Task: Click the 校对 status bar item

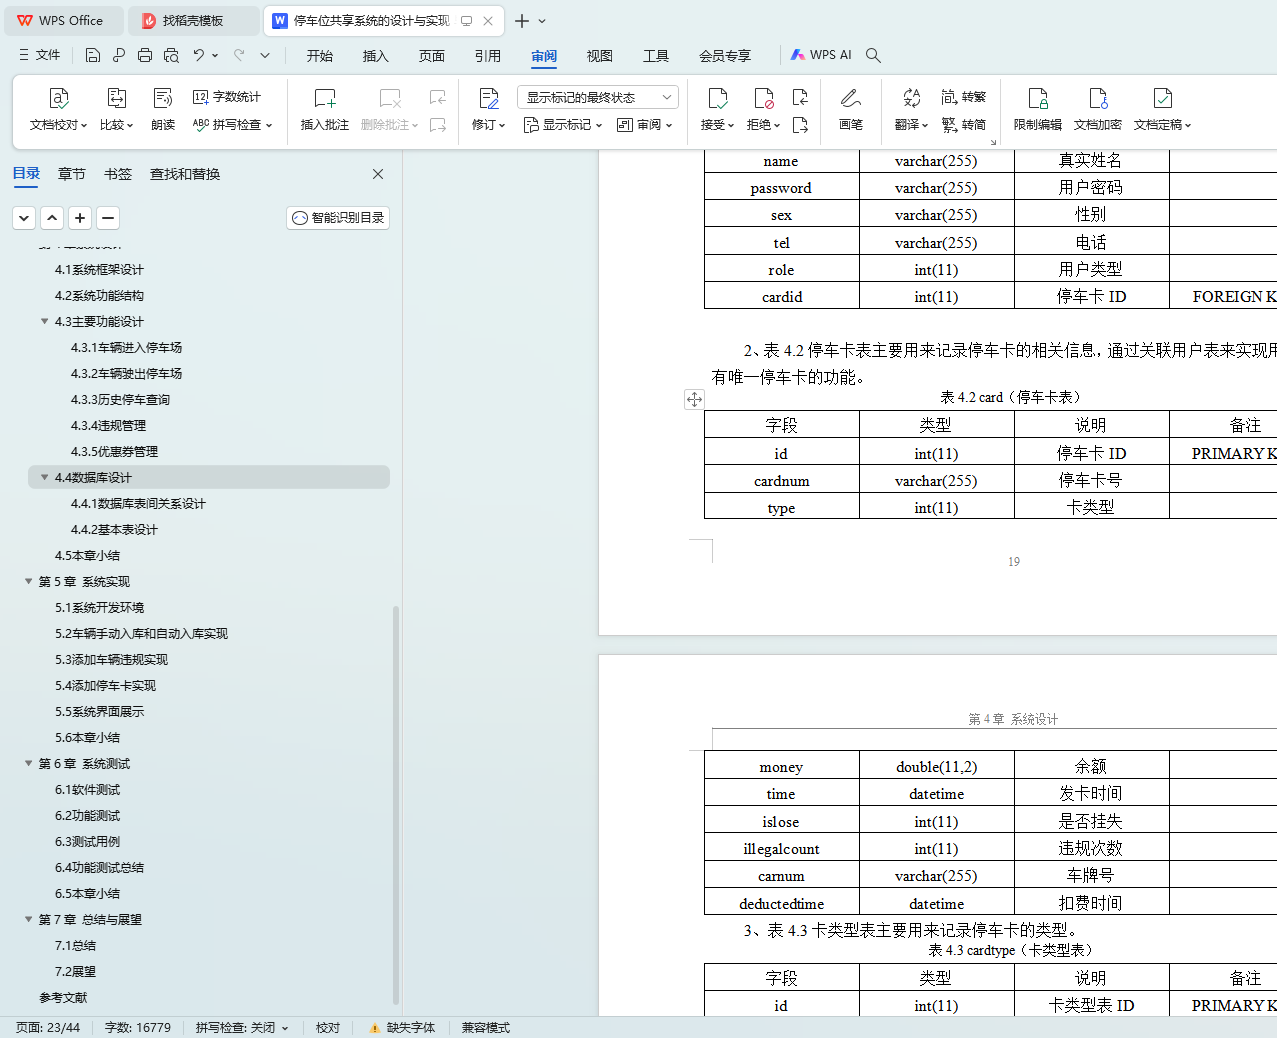Action: (x=328, y=1028)
